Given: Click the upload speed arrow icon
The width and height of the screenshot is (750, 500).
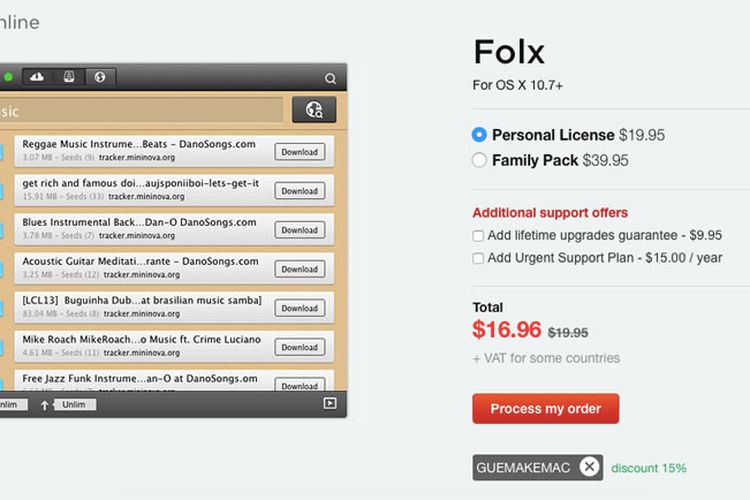Looking at the screenshot, I should [44, 404].
